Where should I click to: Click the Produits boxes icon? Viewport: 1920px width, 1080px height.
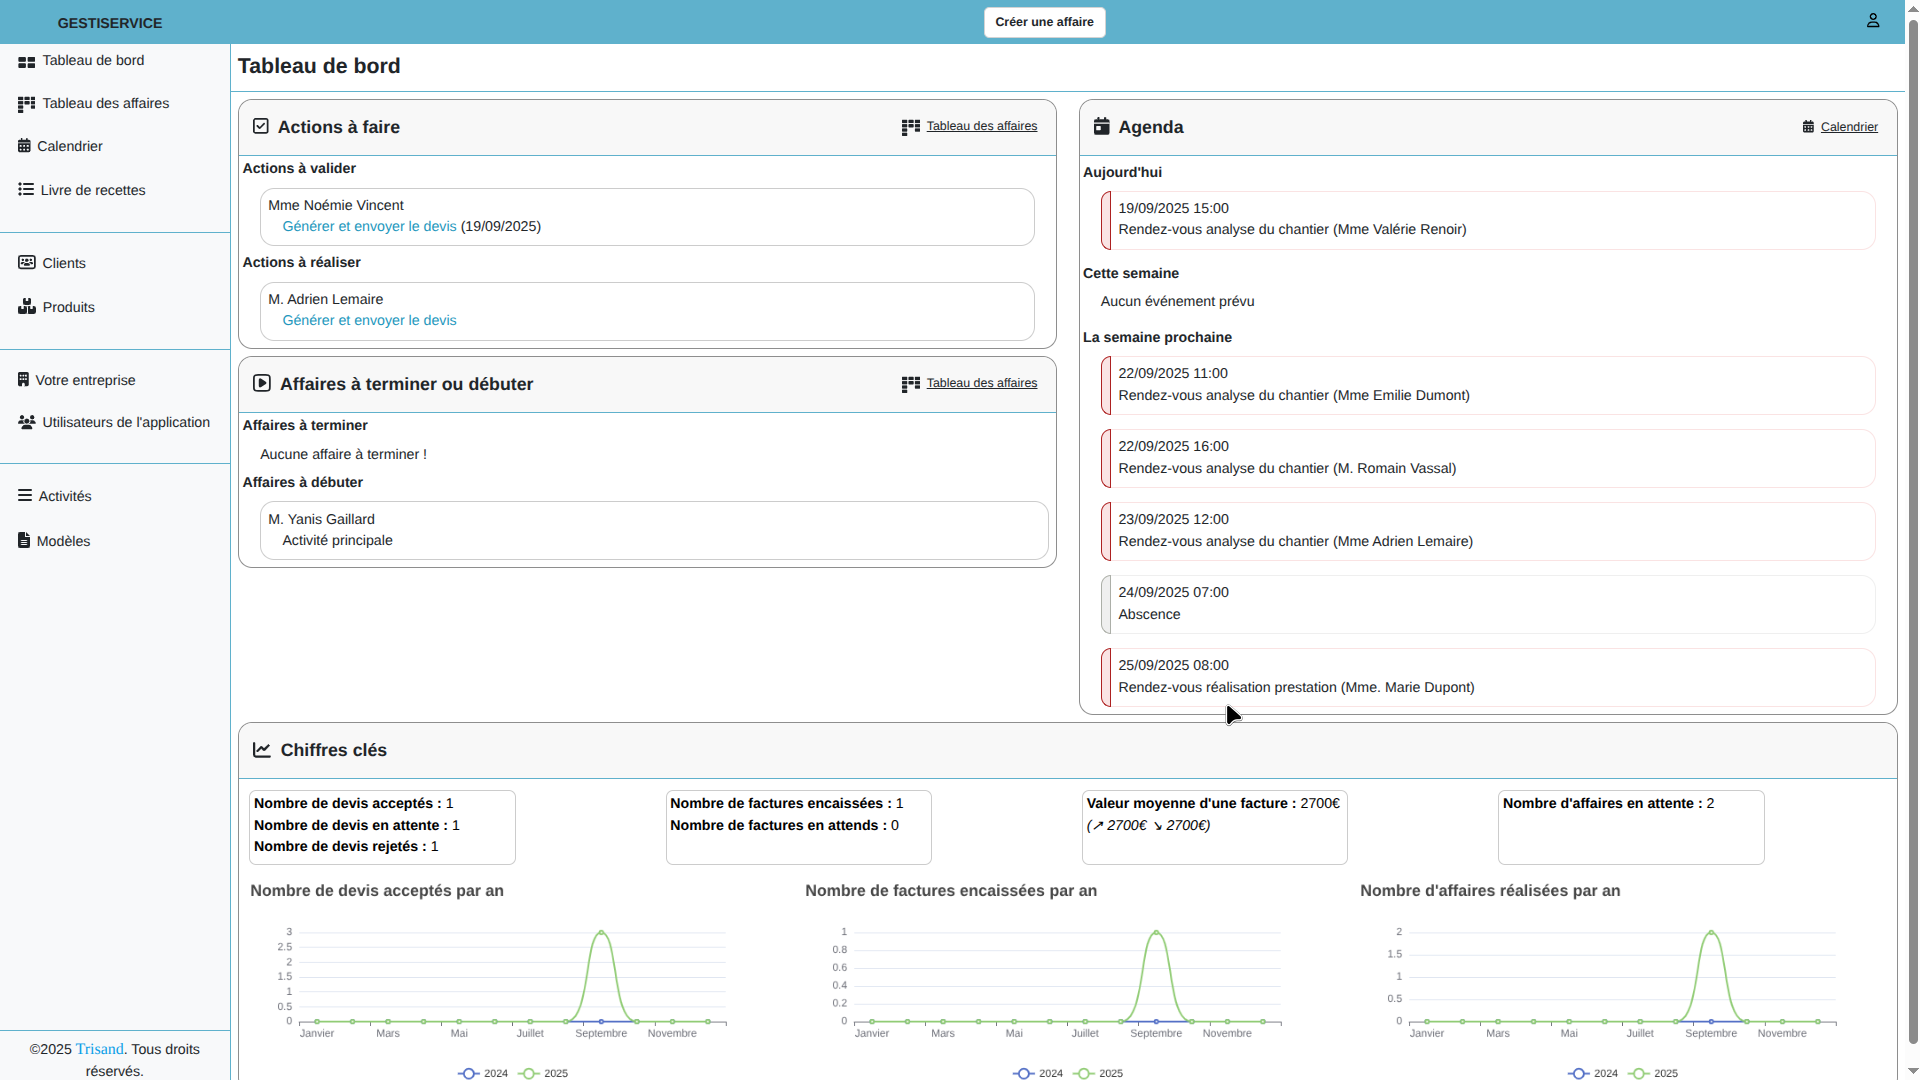click(27, 307)
